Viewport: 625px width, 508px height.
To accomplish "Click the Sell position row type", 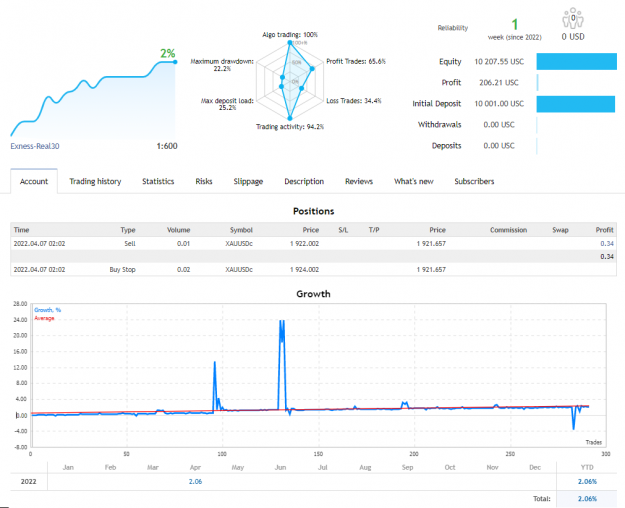I will 130,244.
